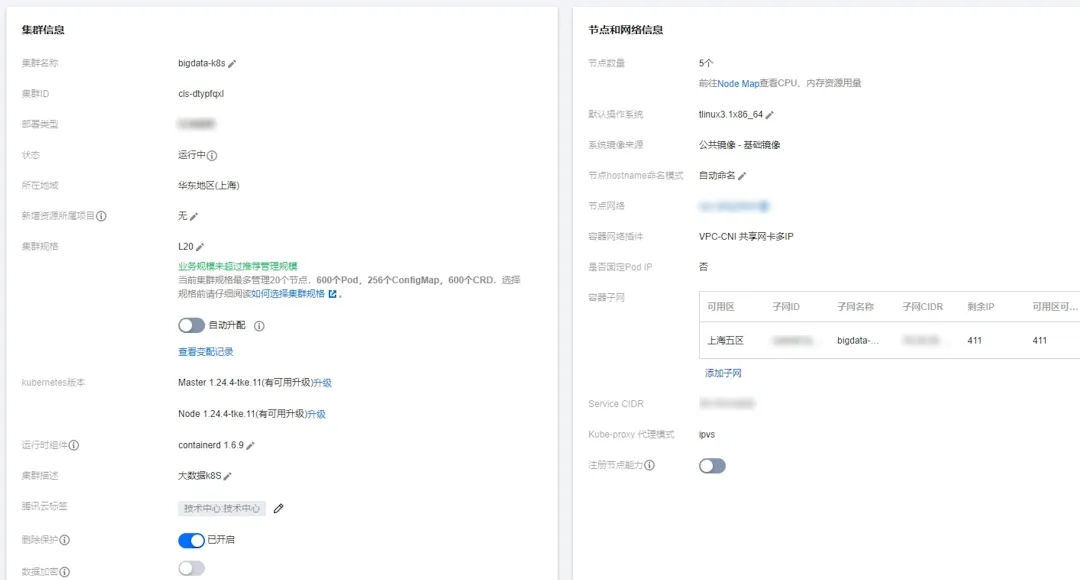Edit the 腾讯云标签 tag 技术中心
This screenshot has width=1080, height=580.
click(279, 508)
